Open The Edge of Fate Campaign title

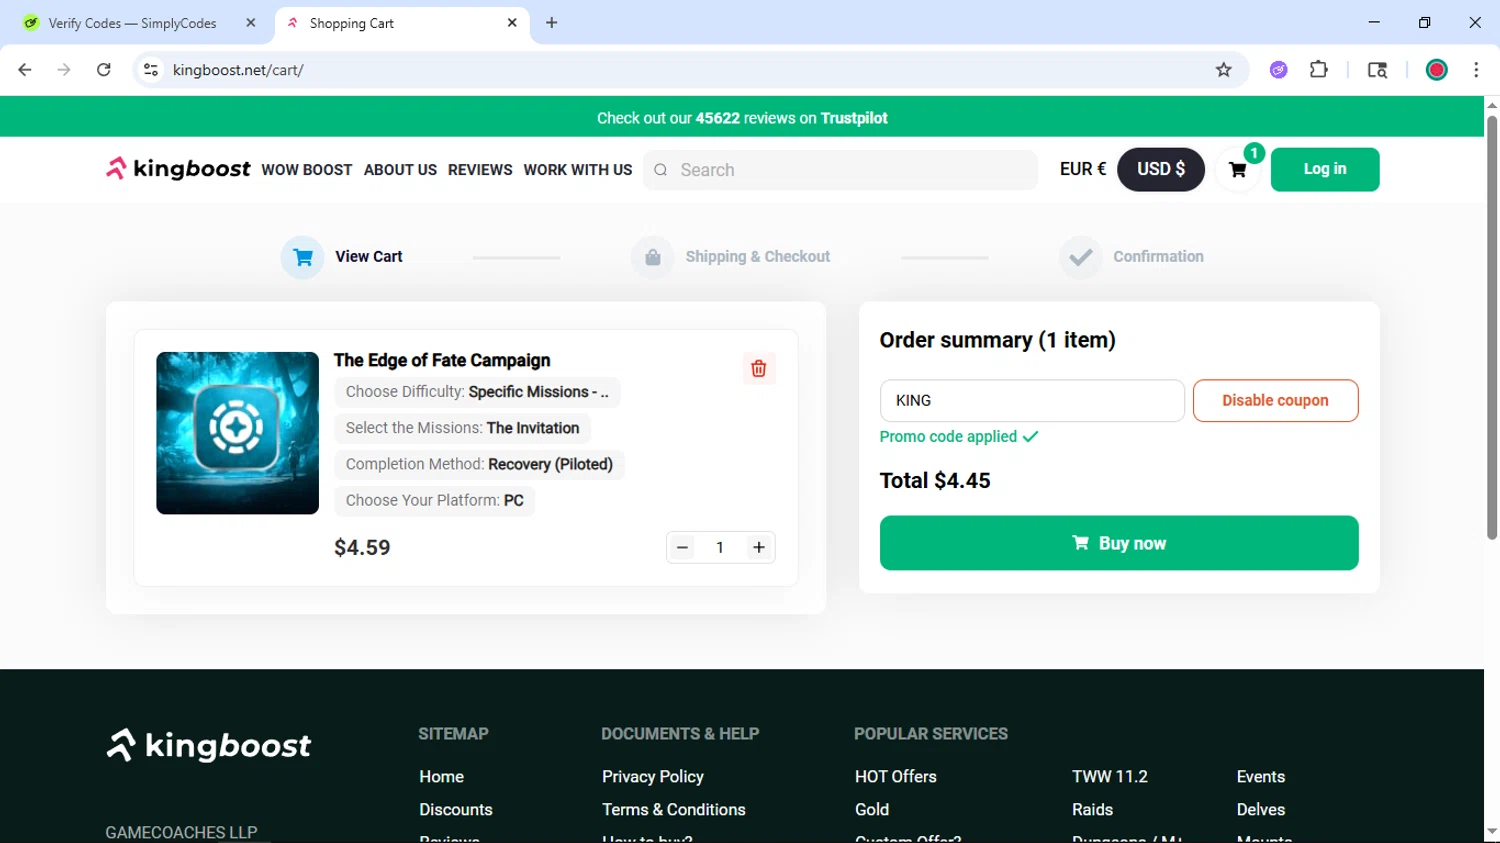click(x=442, y=360)
